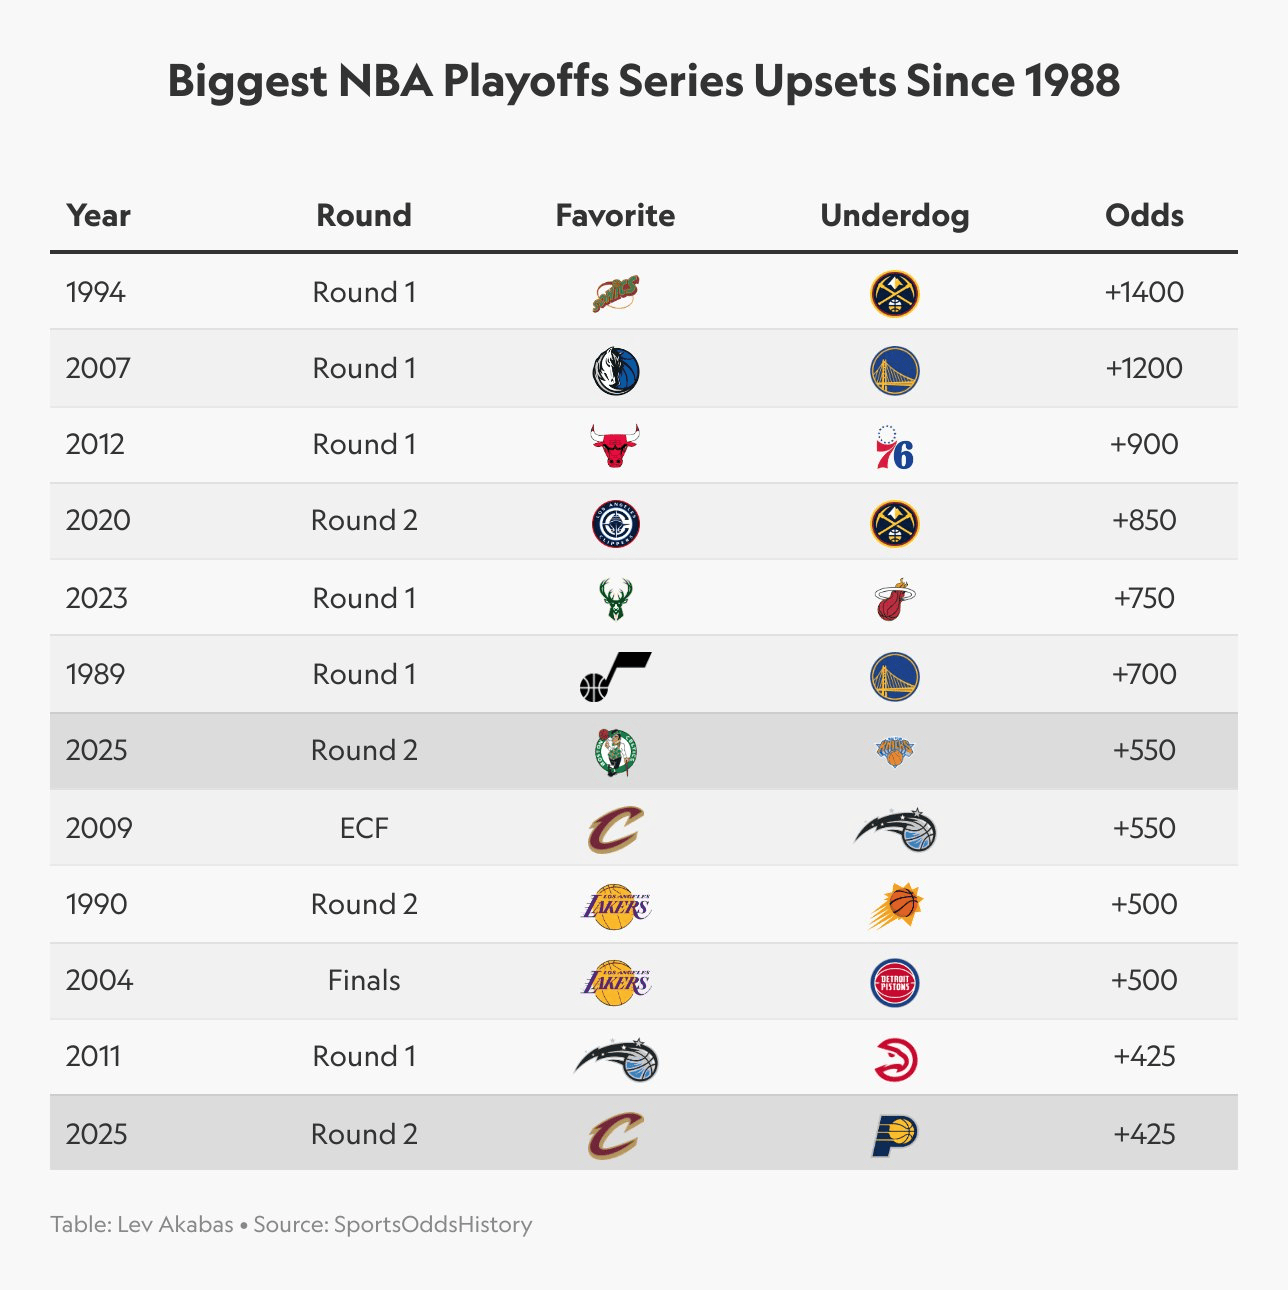
Task: Select the Detroit Pistons logo
Action: [x=894, y=982]
